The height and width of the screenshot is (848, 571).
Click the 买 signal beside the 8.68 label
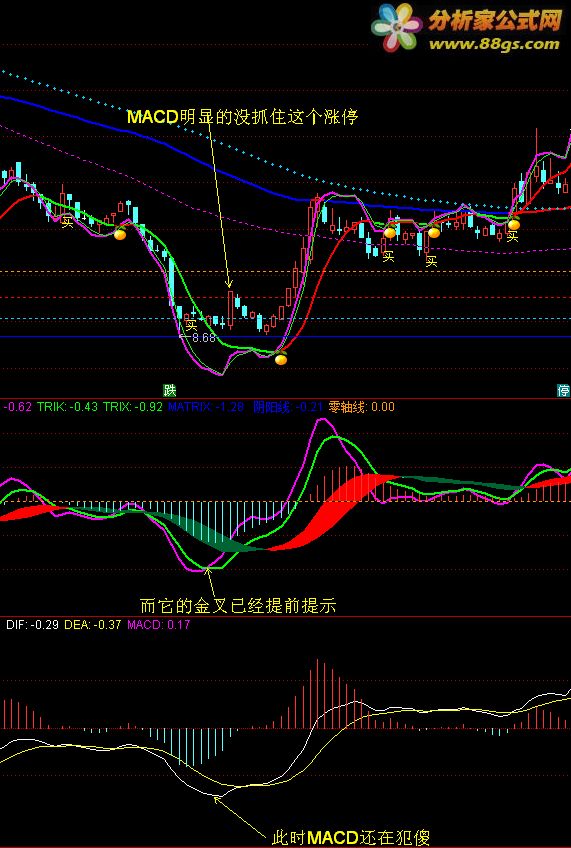point(191,325)
